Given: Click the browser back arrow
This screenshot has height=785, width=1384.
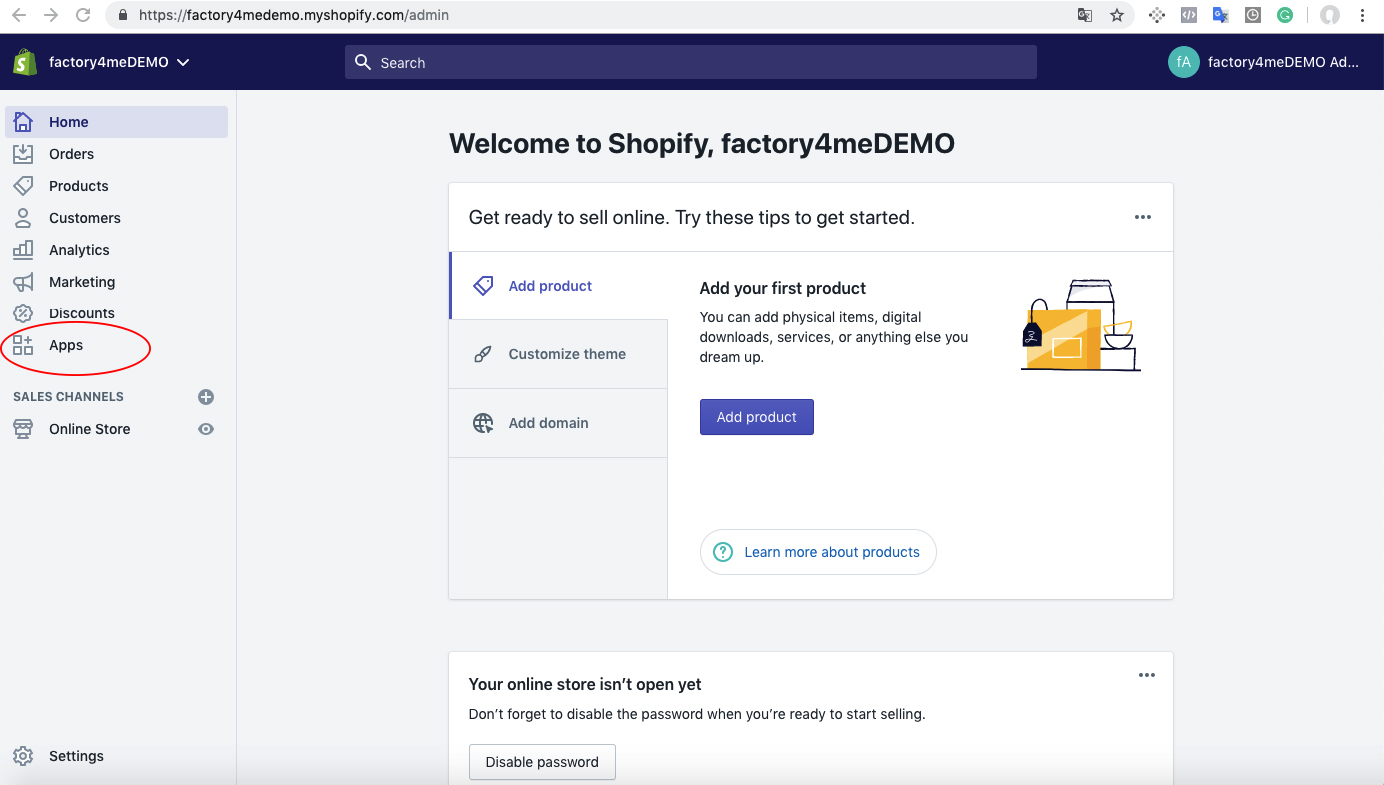Looking at the screenshot, I should (19, 15).
